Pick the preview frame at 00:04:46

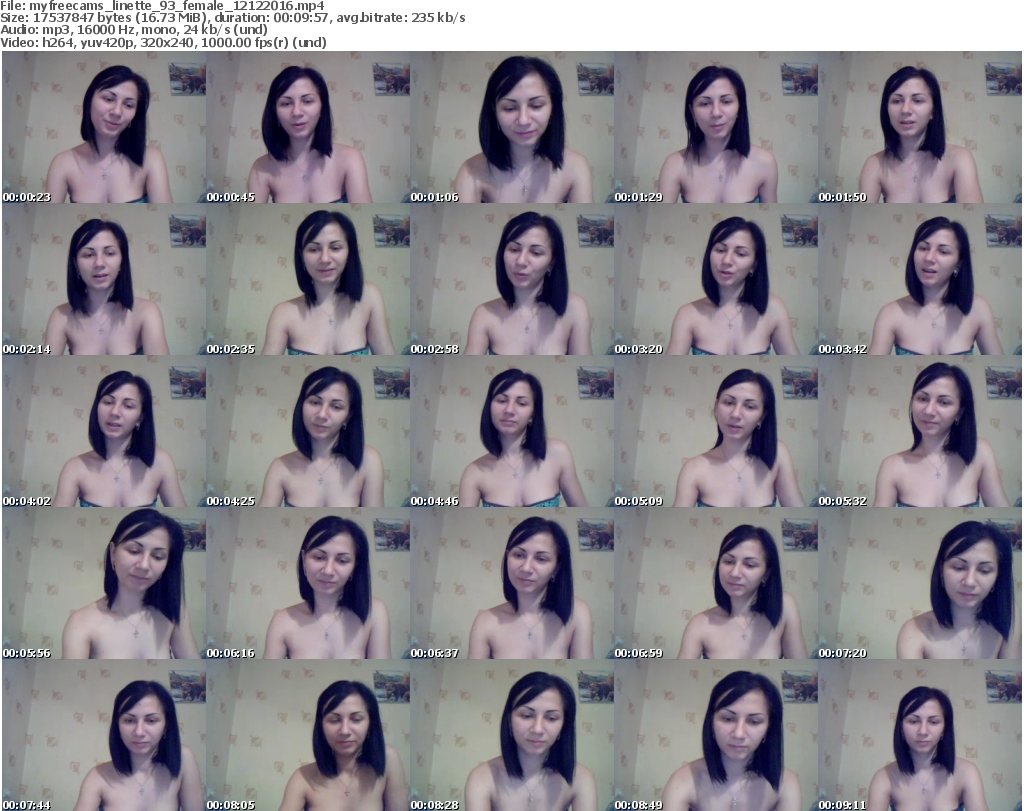coord(512,432)
